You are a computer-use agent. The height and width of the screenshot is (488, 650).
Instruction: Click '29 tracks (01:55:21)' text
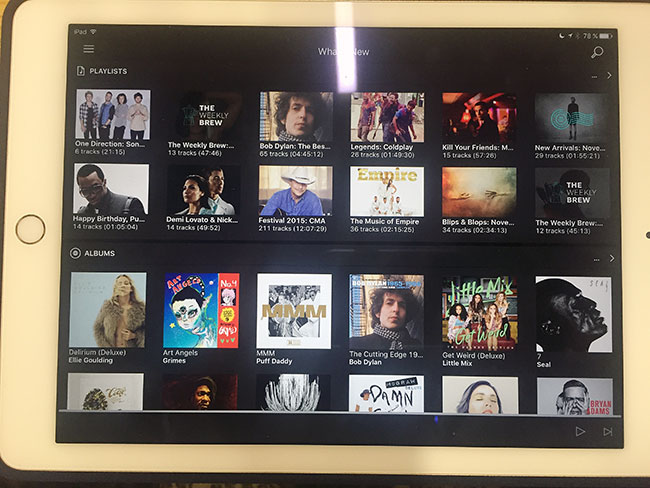[x=567, y=156]
